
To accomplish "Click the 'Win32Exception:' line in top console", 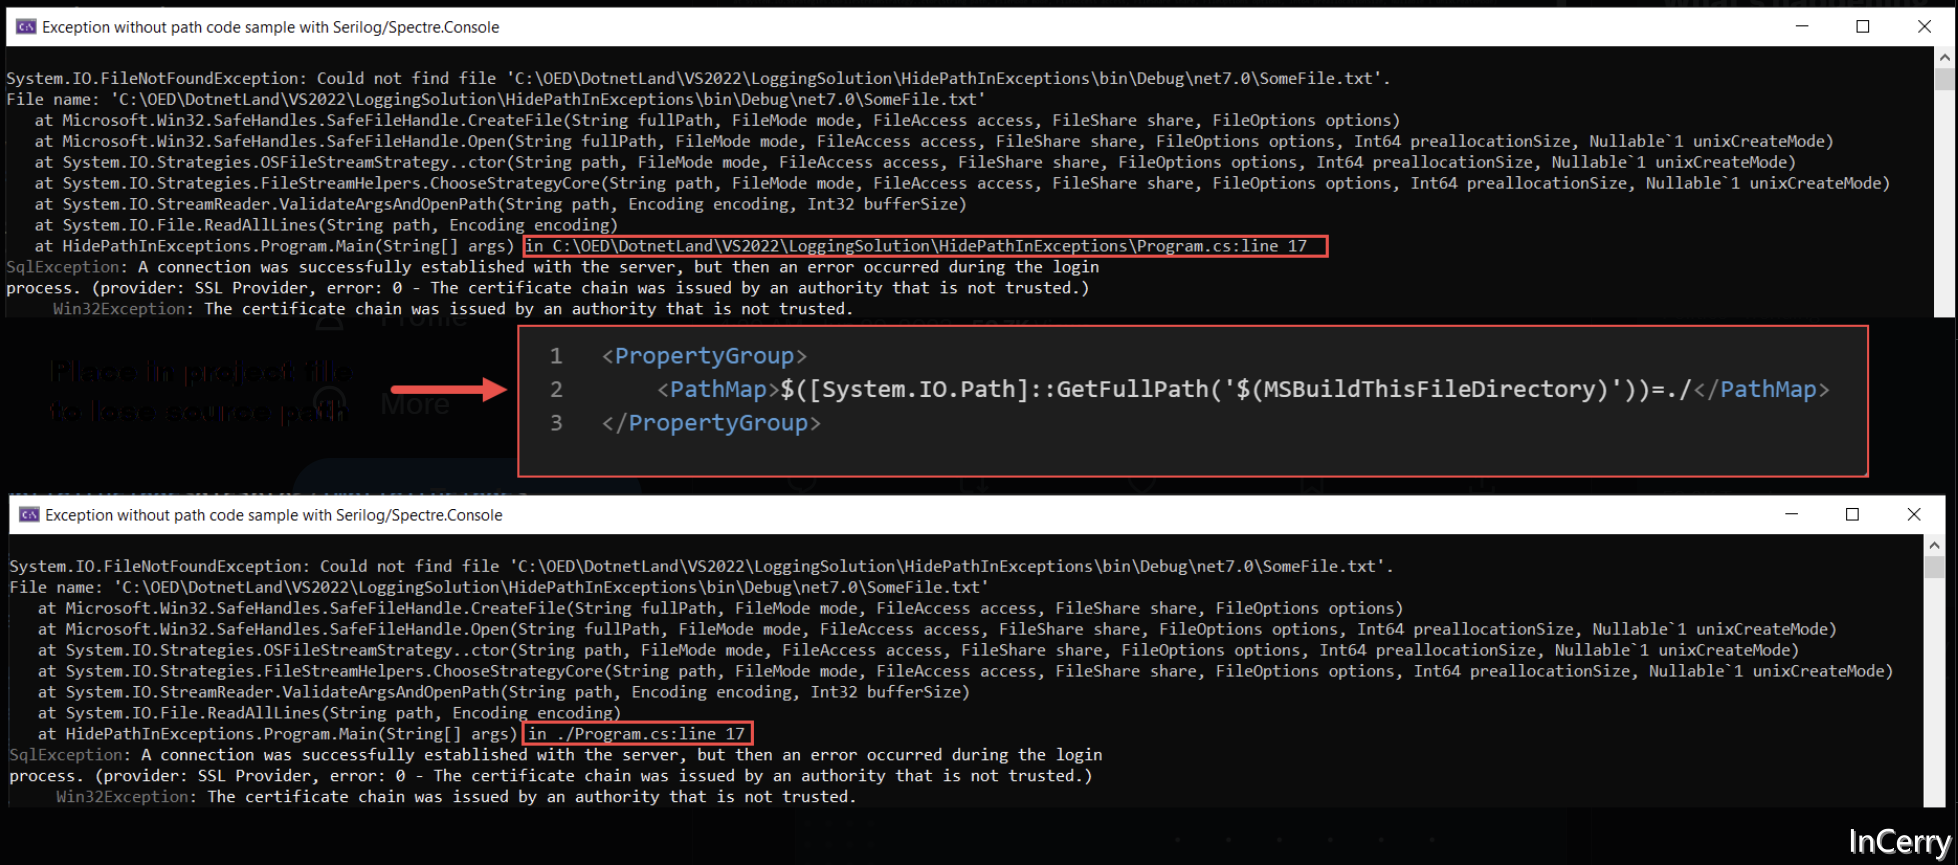I will 453,309.
